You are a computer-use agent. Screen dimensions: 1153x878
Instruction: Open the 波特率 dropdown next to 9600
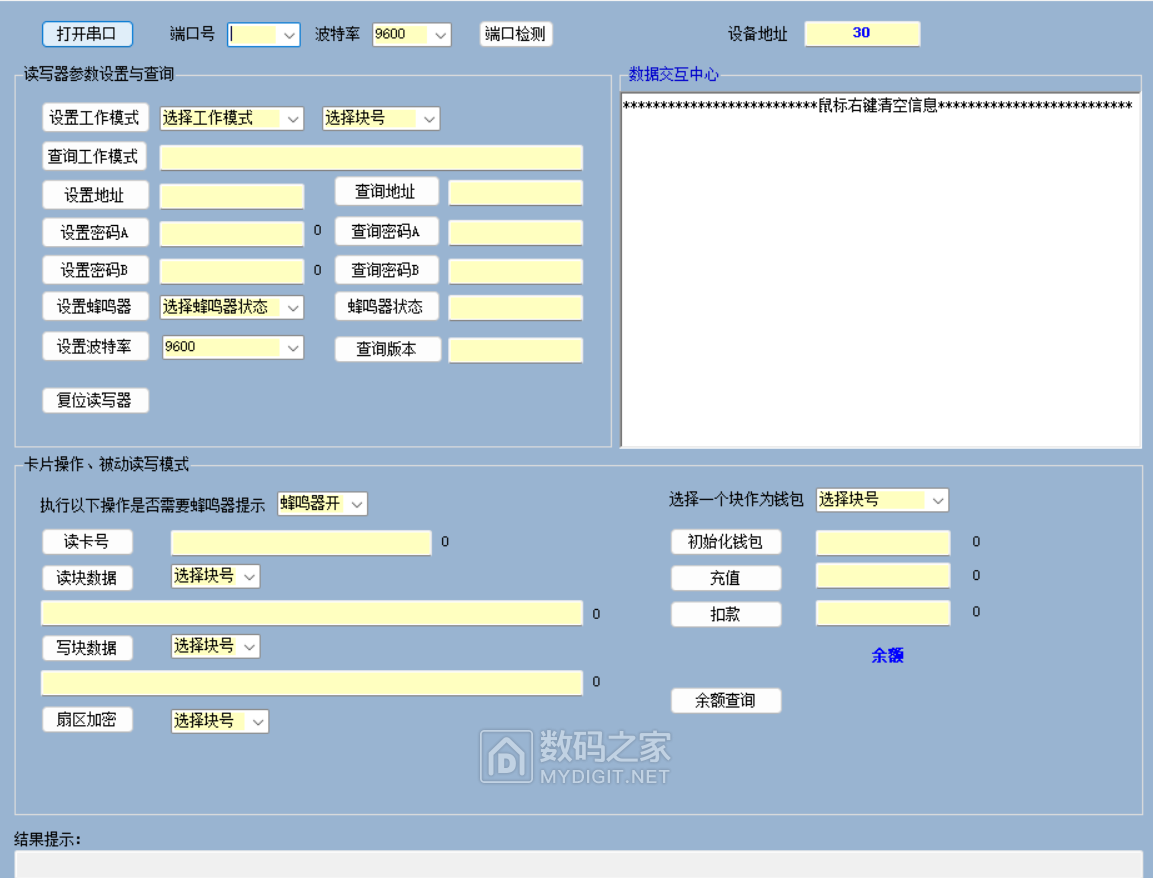click(x=443, y=33)
